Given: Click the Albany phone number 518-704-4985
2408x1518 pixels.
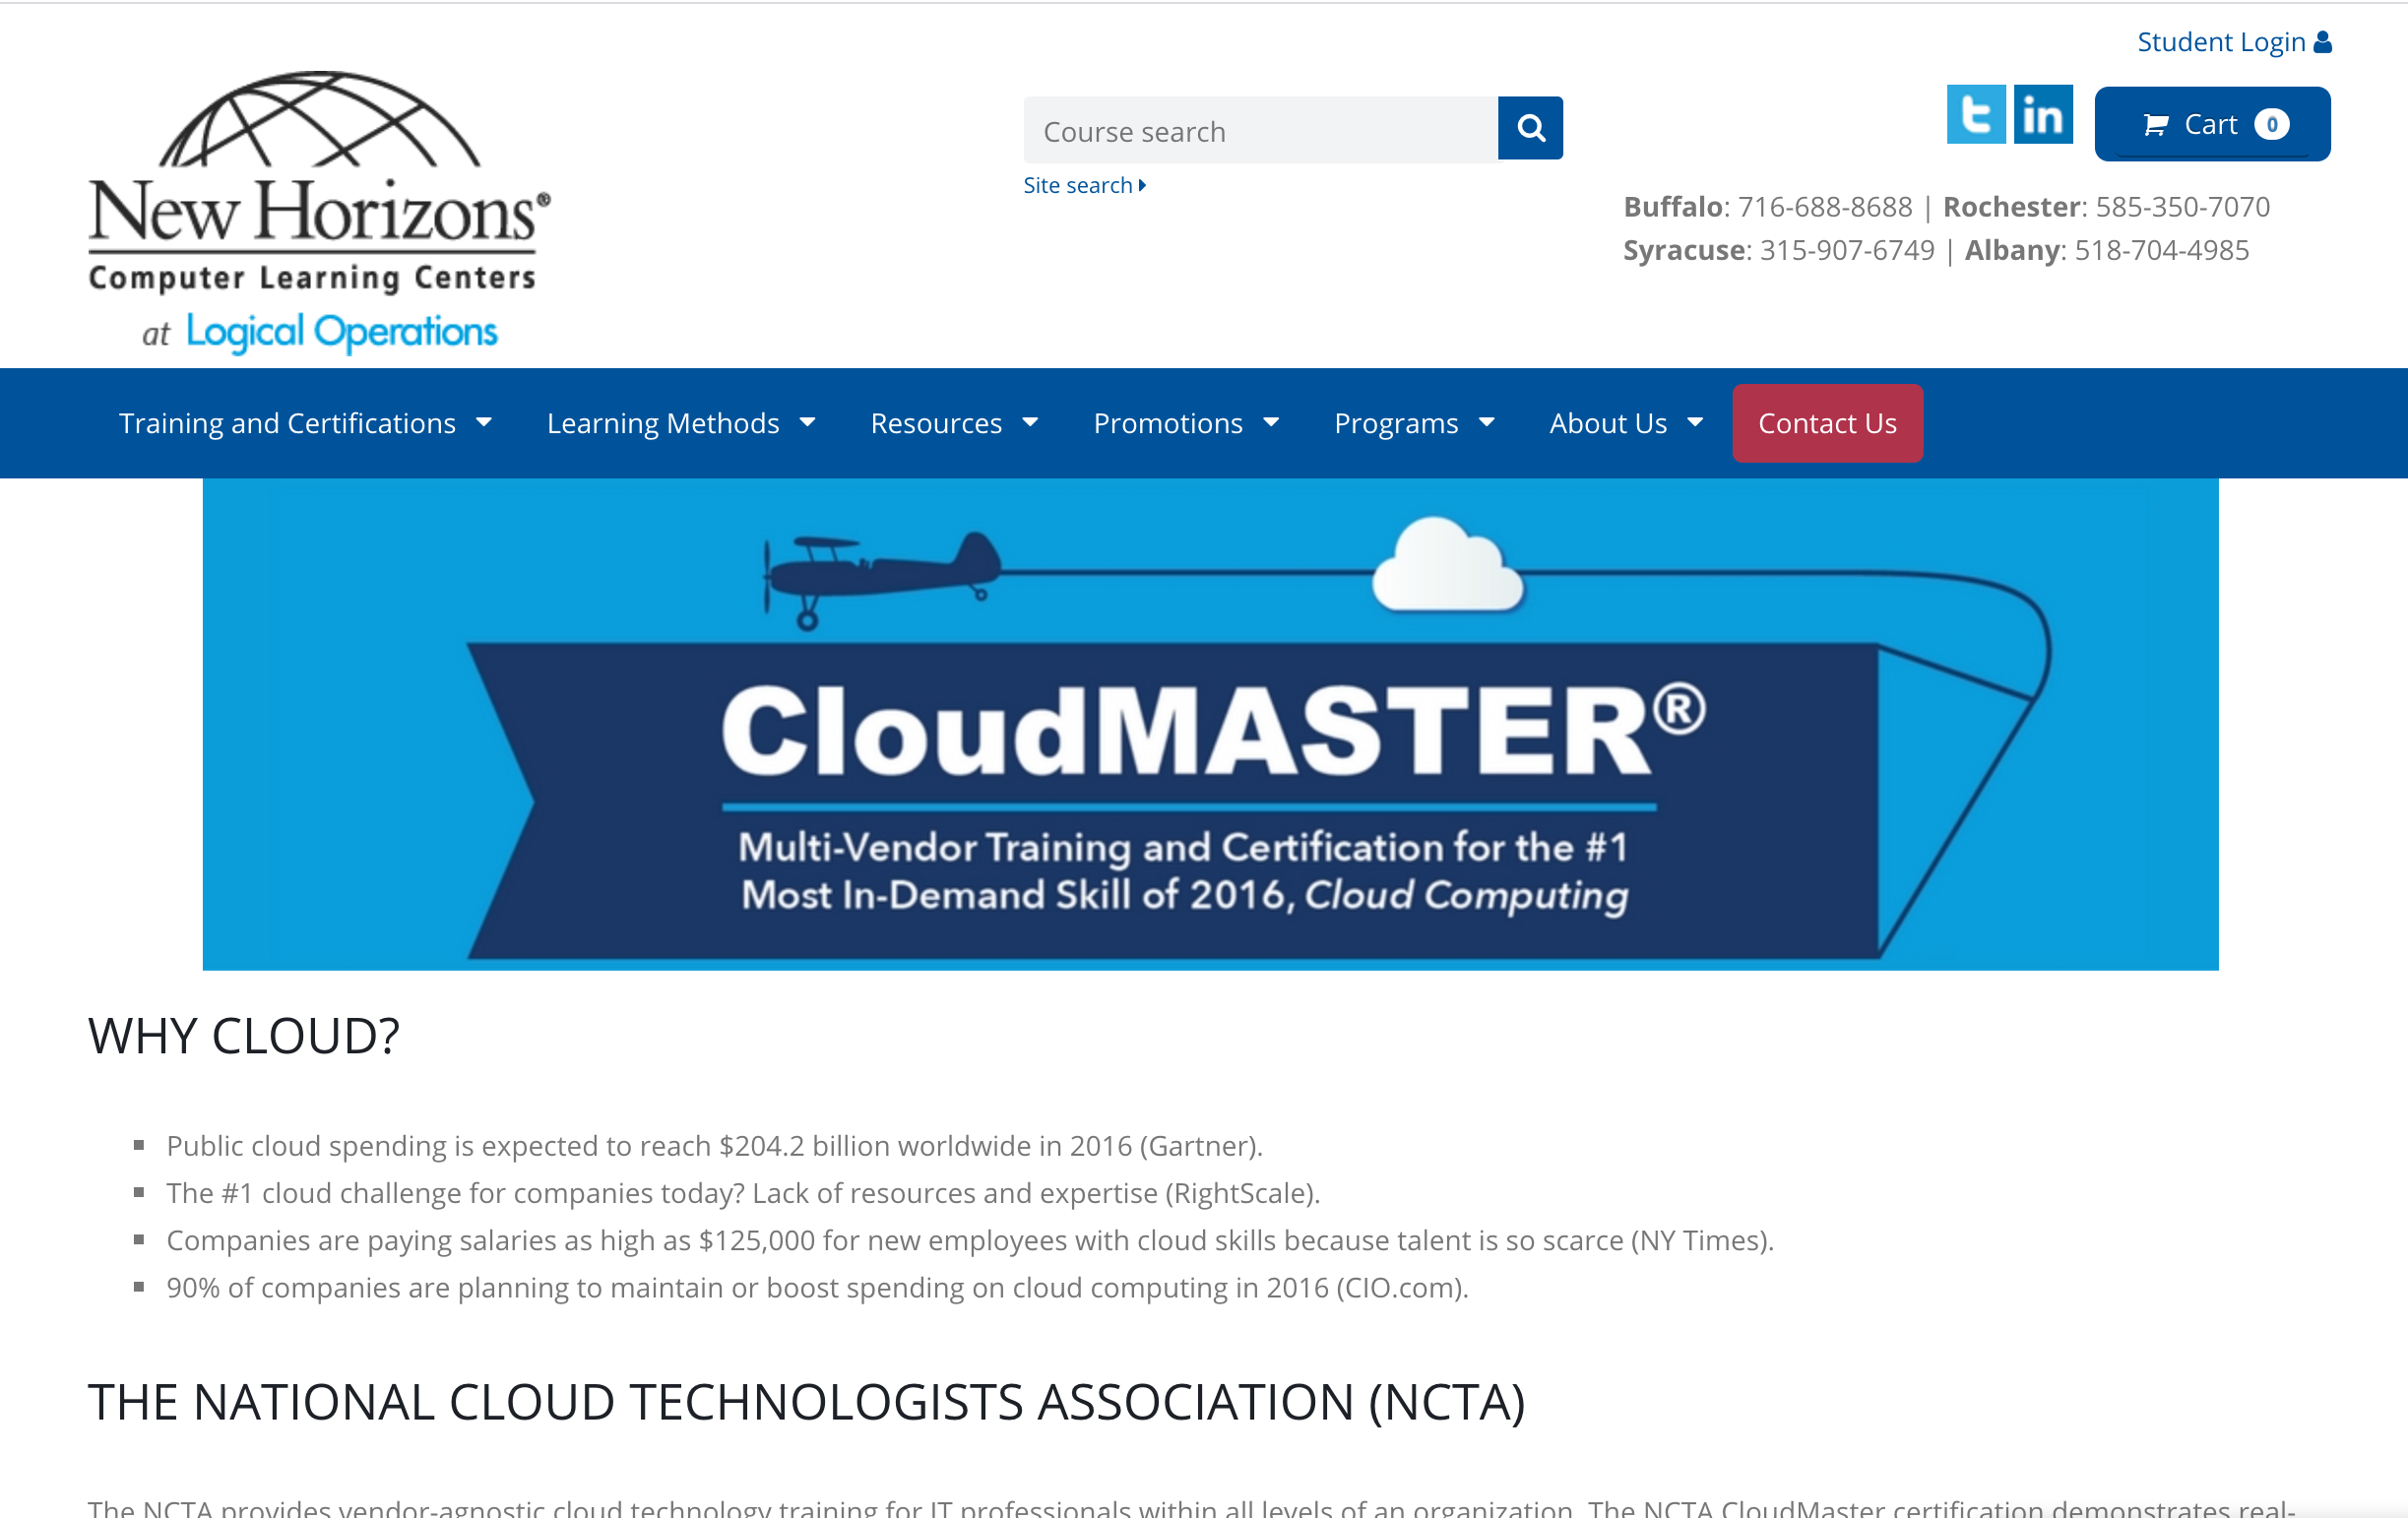Looking at the screenshot, I should click(x=2162, y=250).
